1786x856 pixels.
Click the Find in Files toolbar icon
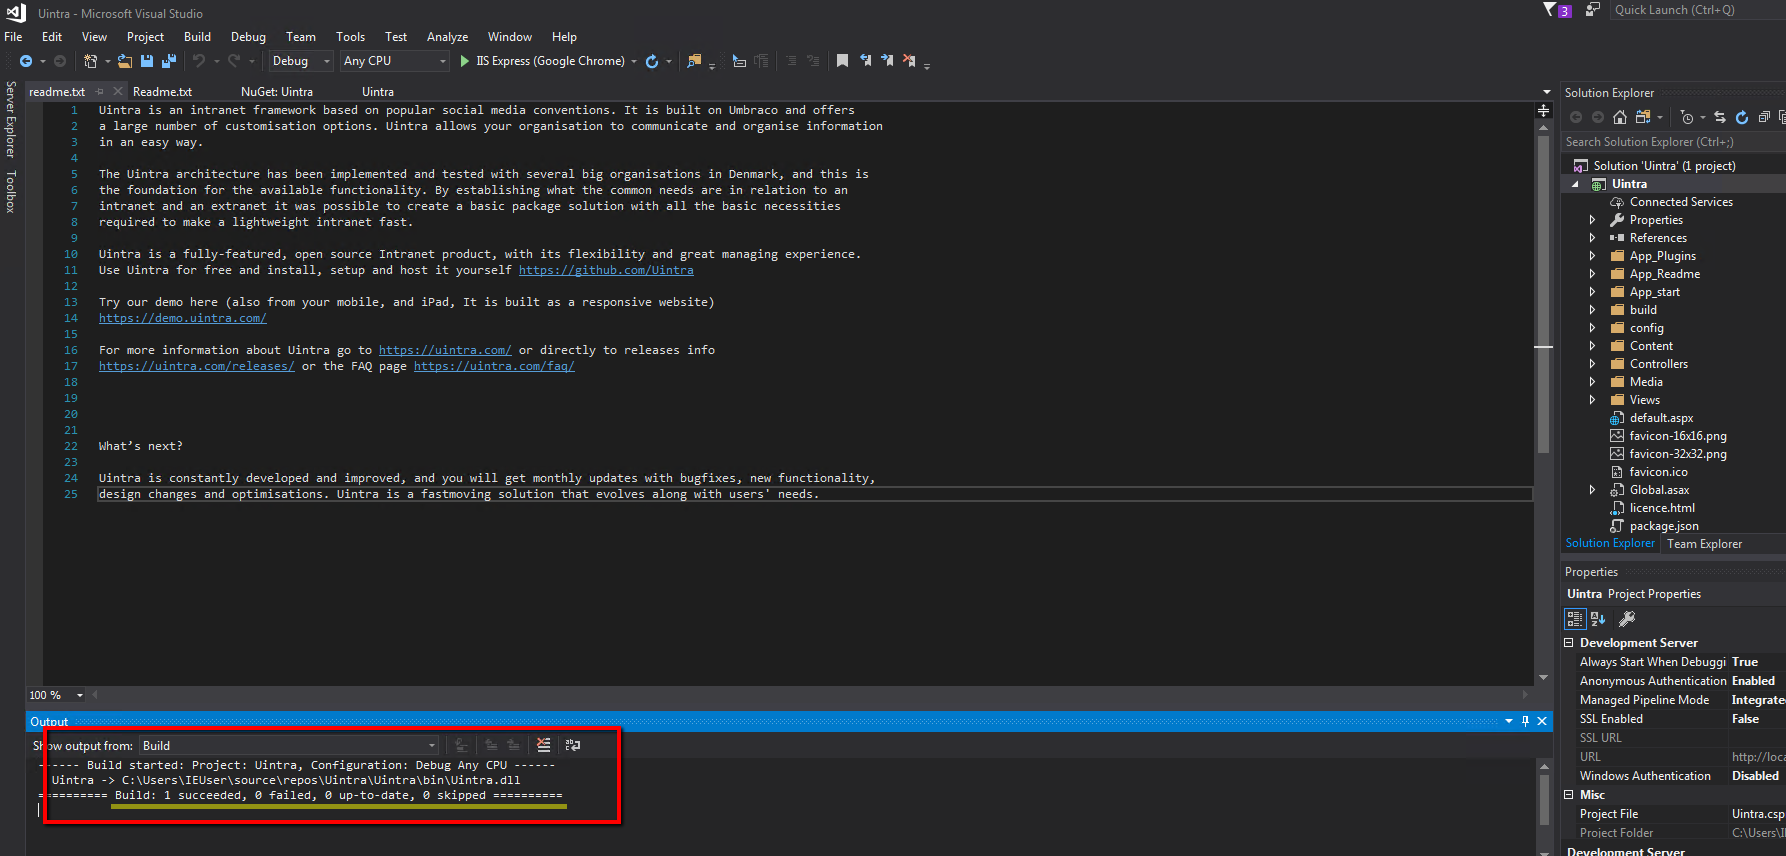pyautogui.click(x=694, y=61)
